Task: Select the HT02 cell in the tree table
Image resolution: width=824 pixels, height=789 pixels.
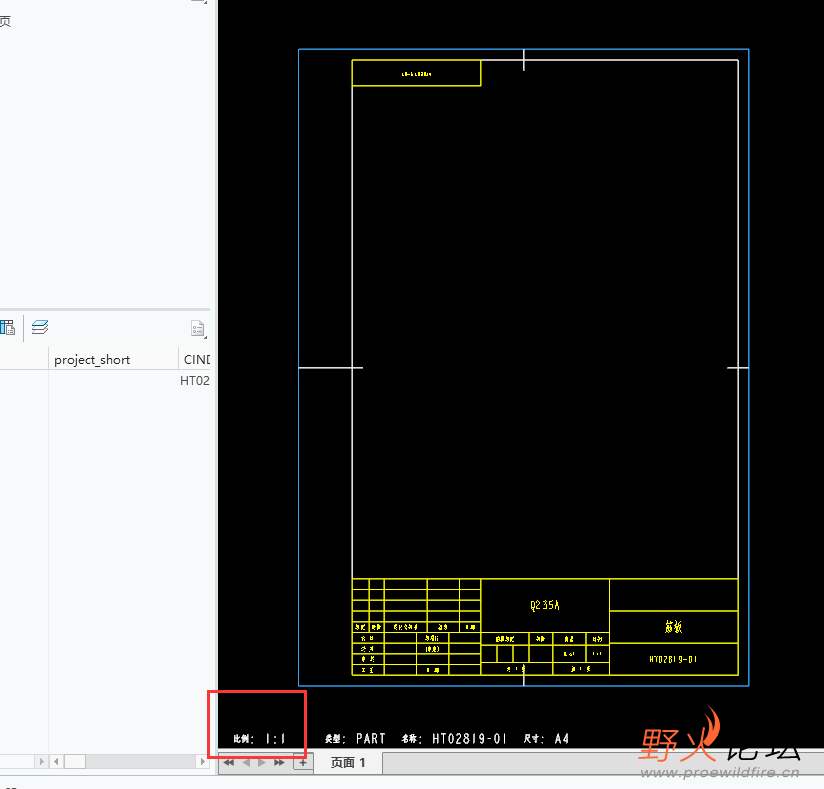Action: [x=195, y=381]
